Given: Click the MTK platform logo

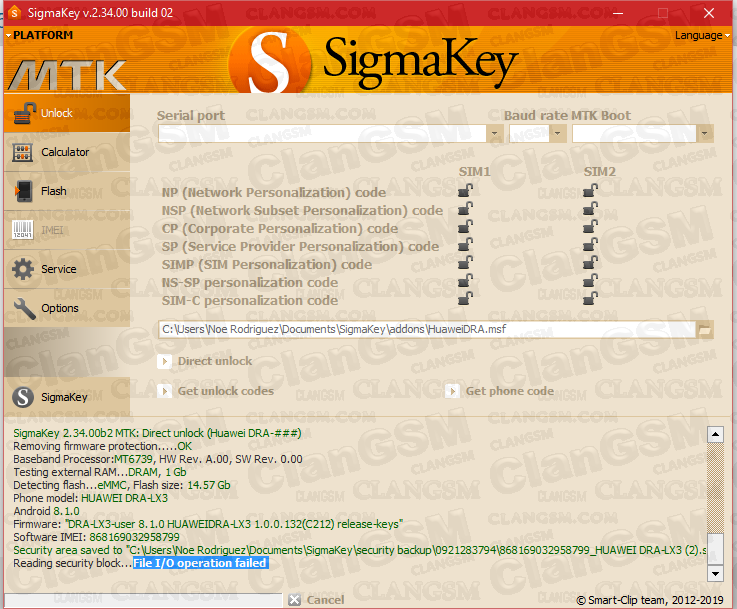Looking at the screenshot, I should [x=67, y=75].
